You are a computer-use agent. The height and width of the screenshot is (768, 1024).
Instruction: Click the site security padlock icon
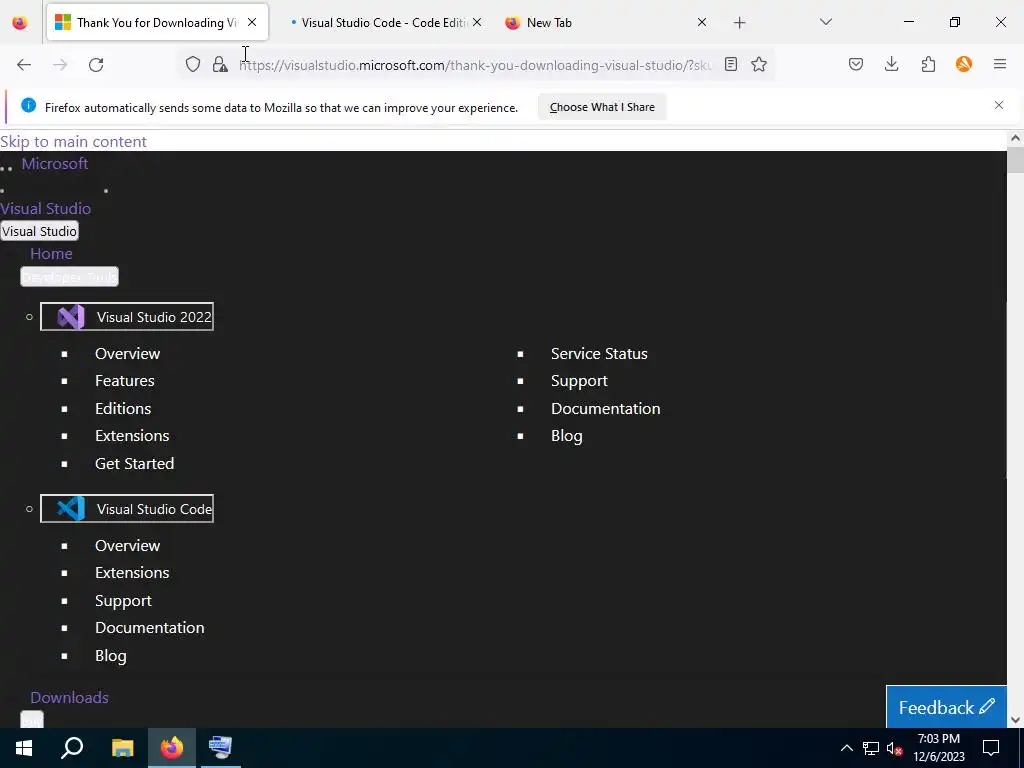[x=220, y=64]
